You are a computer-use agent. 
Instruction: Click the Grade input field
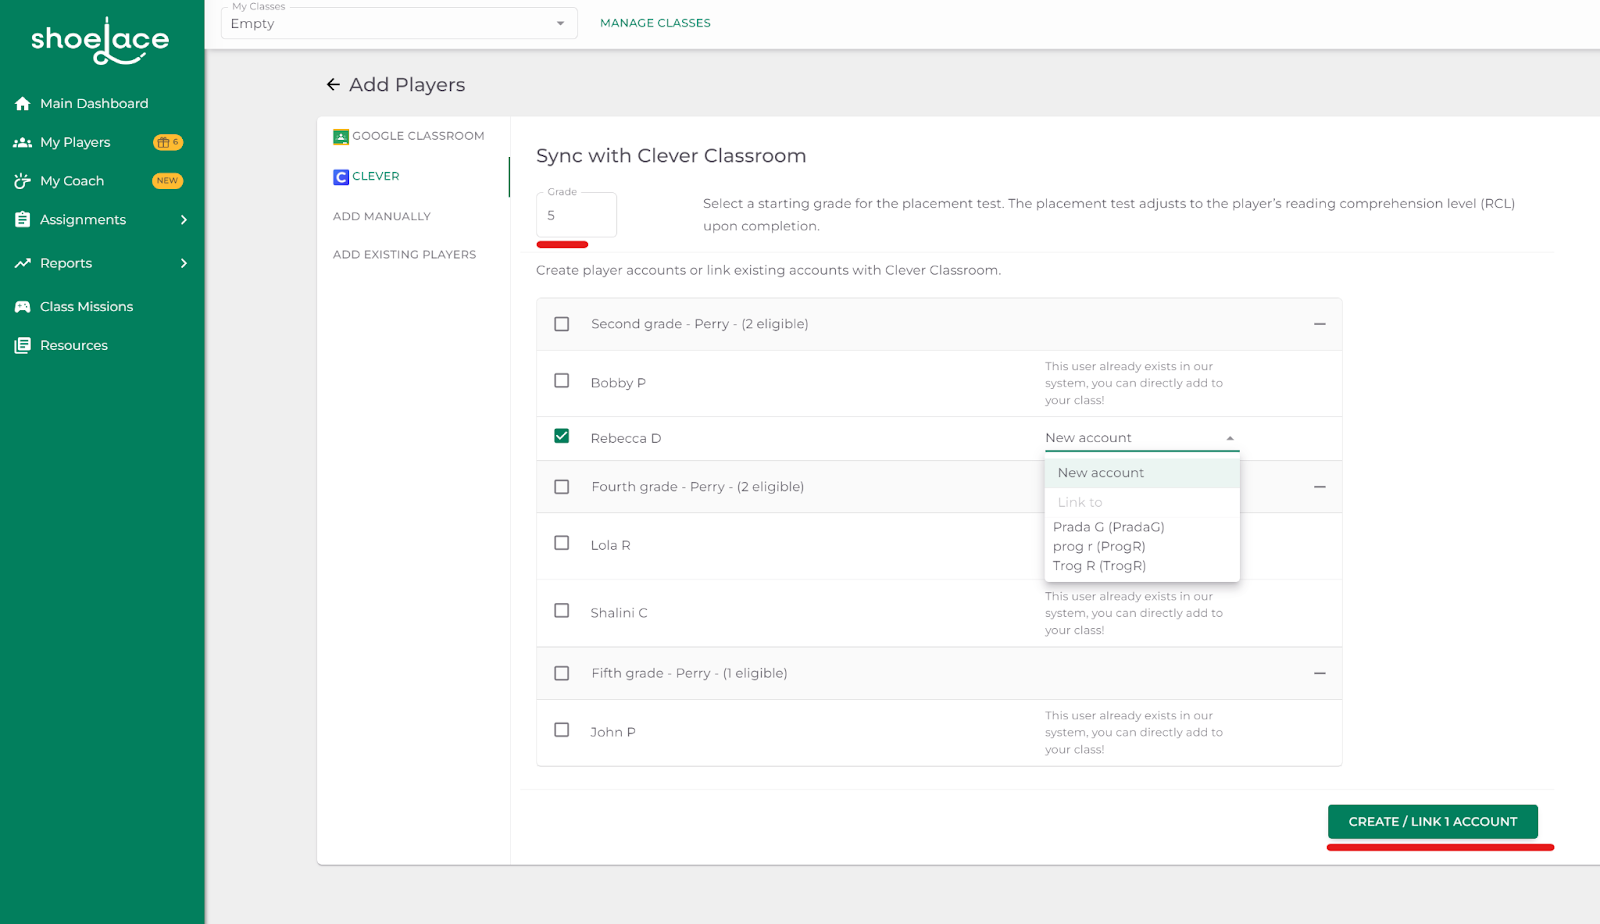pyautogui.click(x=577, y=215)
